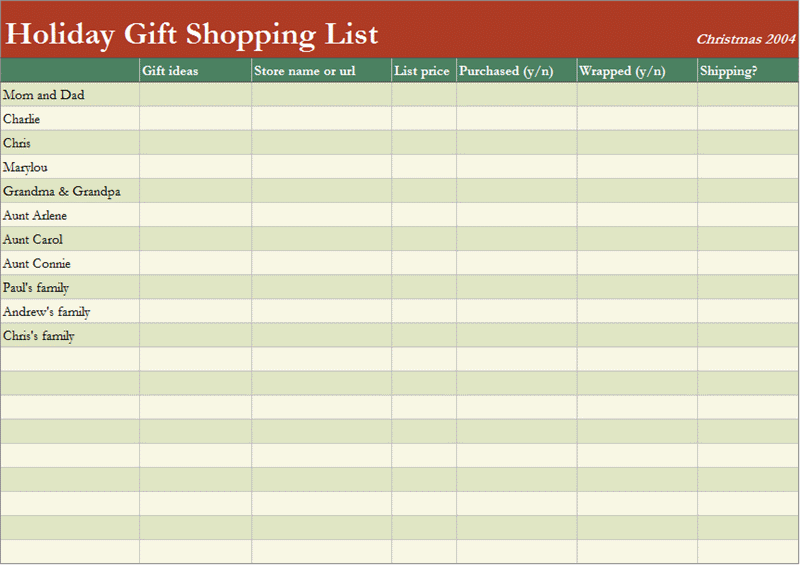Viewport: 800px width, 565px height.
Task: Click the Paul's family cell
Action: pyautogui.click(x=70, y=287)
